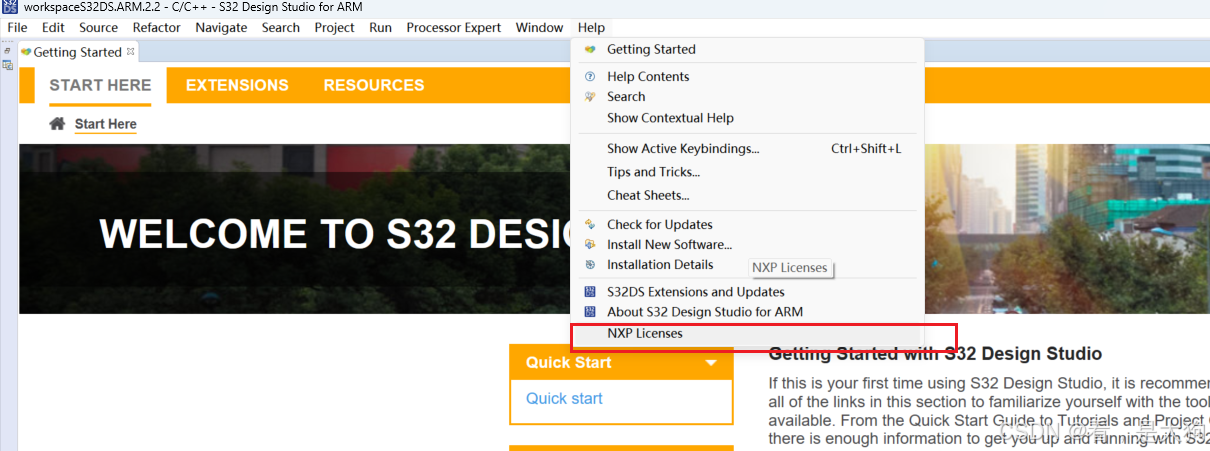The height and width of the screenshot is (451, 1210).
Task: Switch to RESOURCES tab
Action: (x=374, y=85)
